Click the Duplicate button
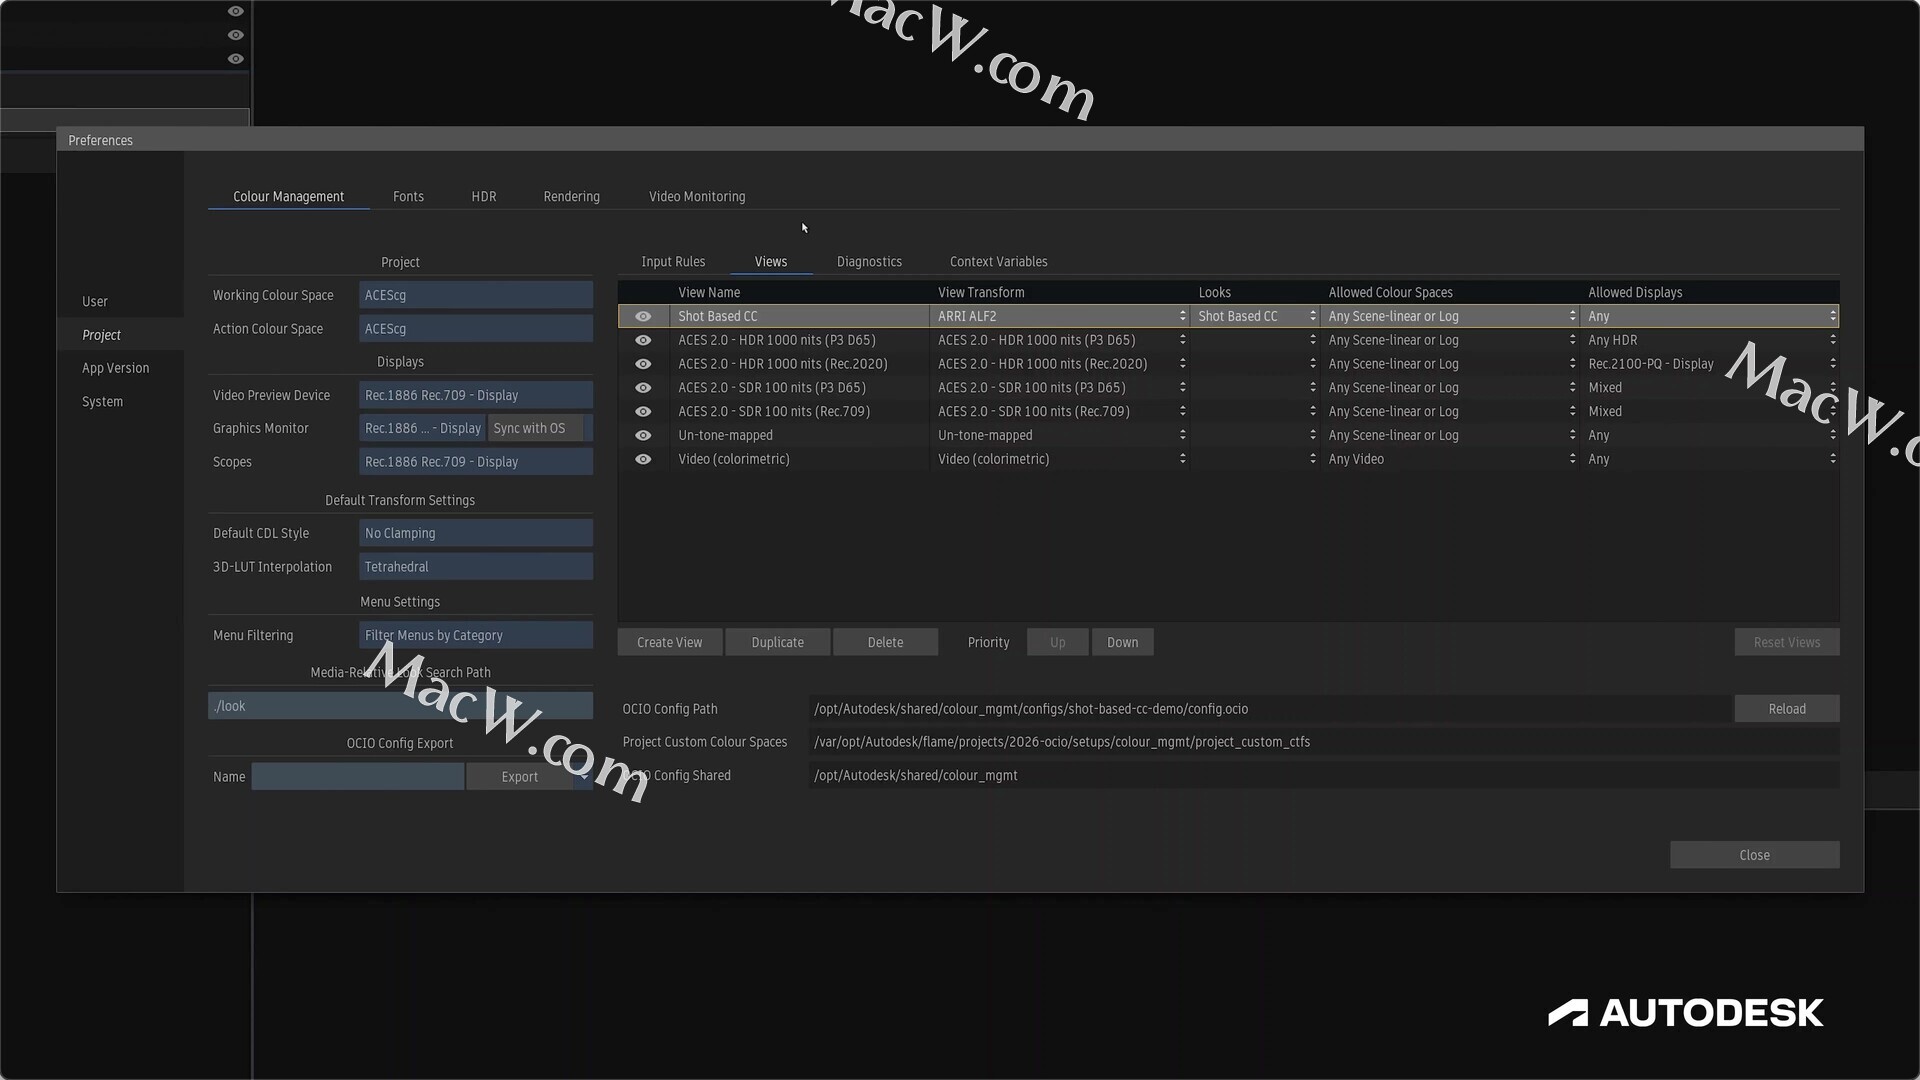 click(777, 642)
